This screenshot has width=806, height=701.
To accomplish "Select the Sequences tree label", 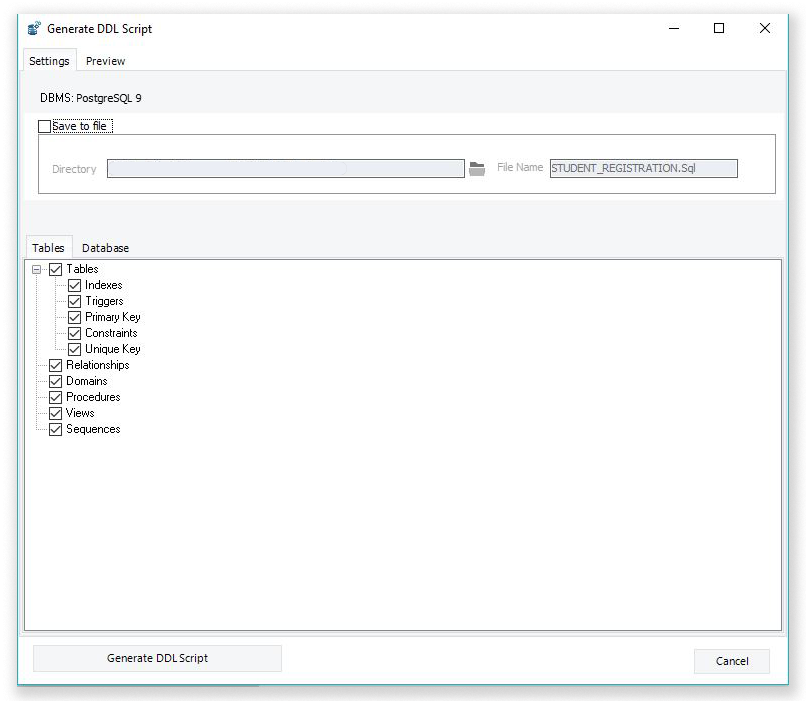I will [x=93, y=430].
